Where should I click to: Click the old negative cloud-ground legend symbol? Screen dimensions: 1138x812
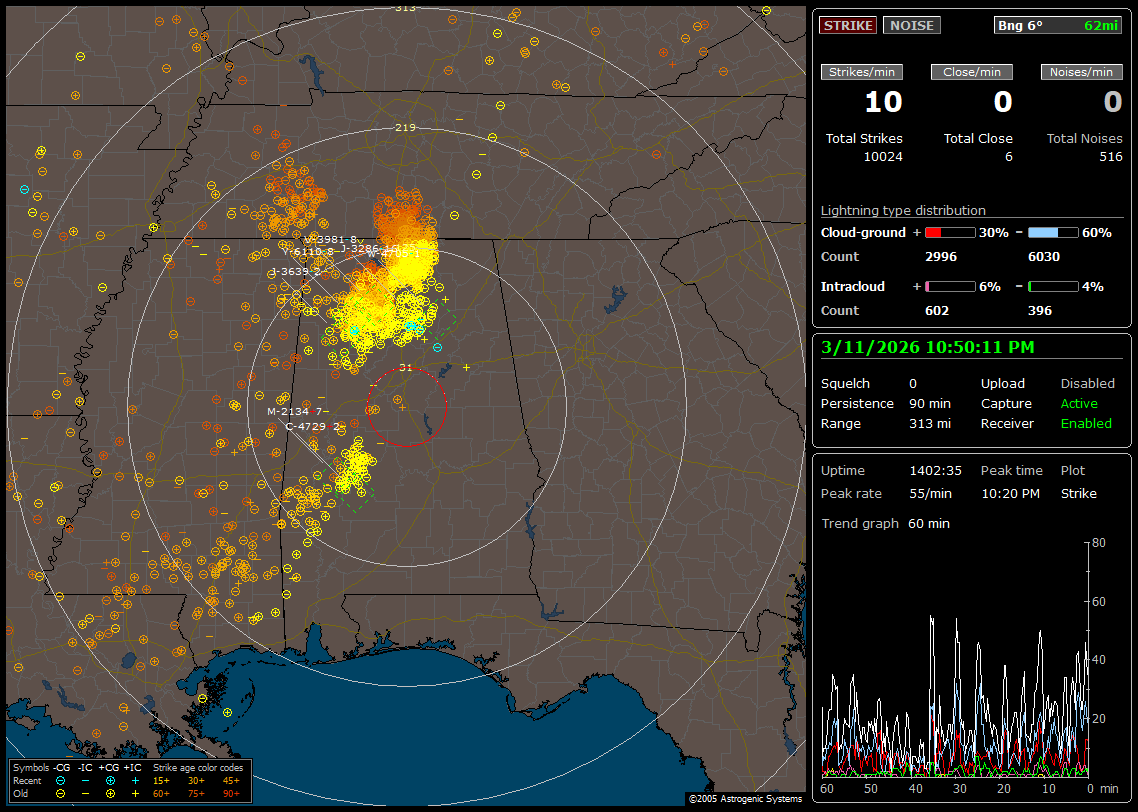tap(60, 793)
